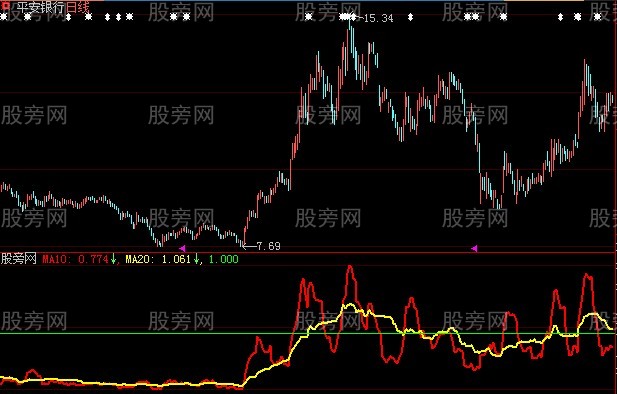Click the red square icon beside 平安银行
The height and width of the screenshot is (394, 617).
6,6
